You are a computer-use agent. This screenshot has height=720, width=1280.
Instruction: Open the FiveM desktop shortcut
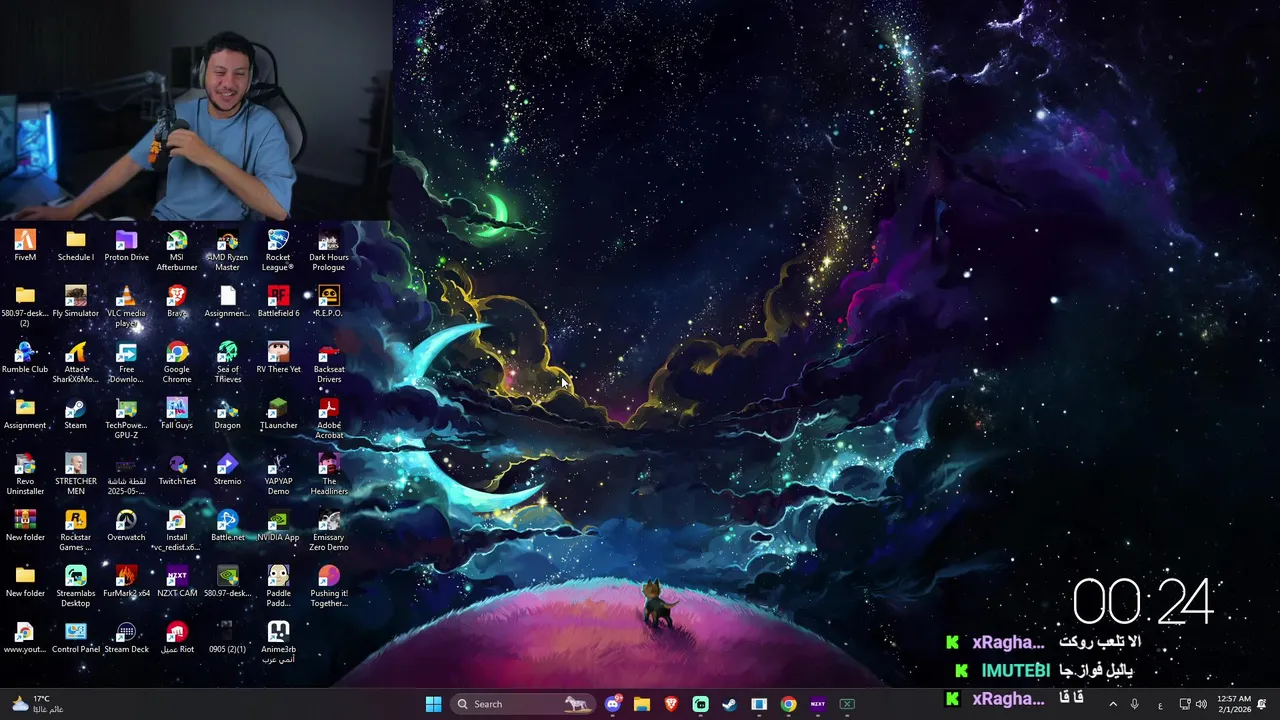coord(25,246)
